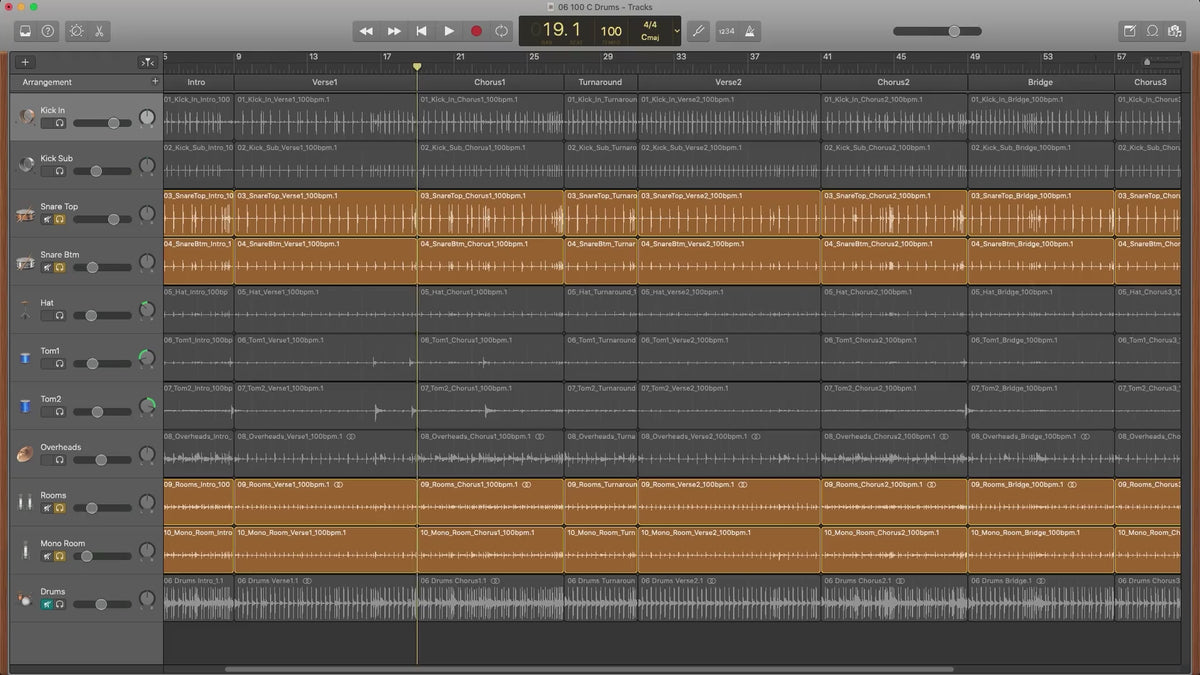This screenshot has width=1200, height=675.
Task: Enable the count-in button
Action: pyautogui.click(x=726, y=31)
